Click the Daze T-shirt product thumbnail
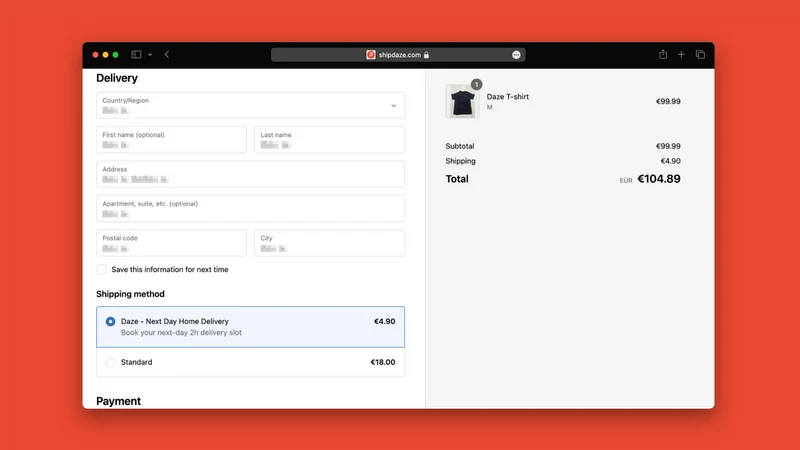Viewport: 800px width, 450px height. [462, 102]
